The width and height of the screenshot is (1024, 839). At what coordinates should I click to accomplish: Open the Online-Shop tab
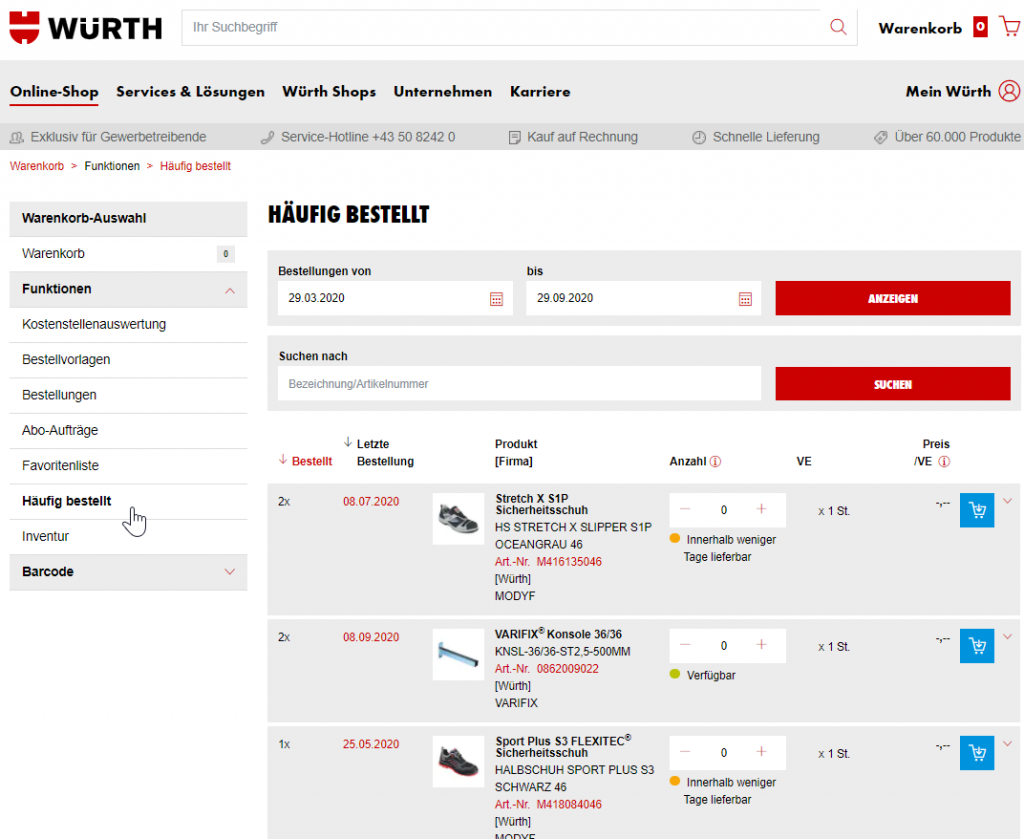54,92
